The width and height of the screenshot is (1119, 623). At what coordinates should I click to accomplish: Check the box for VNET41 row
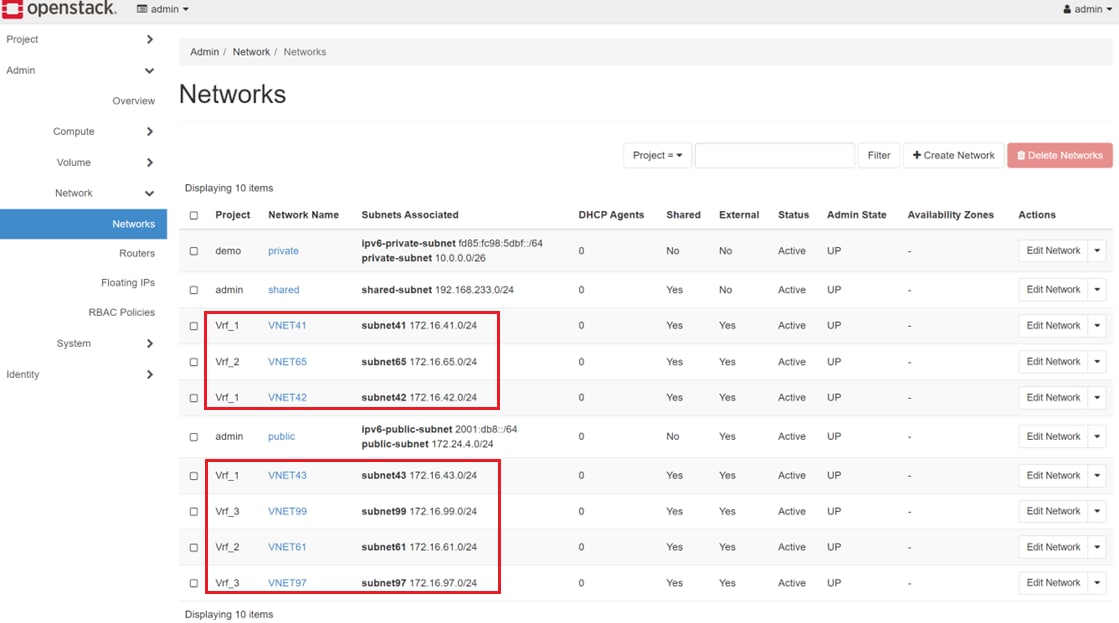click(193, 325)
